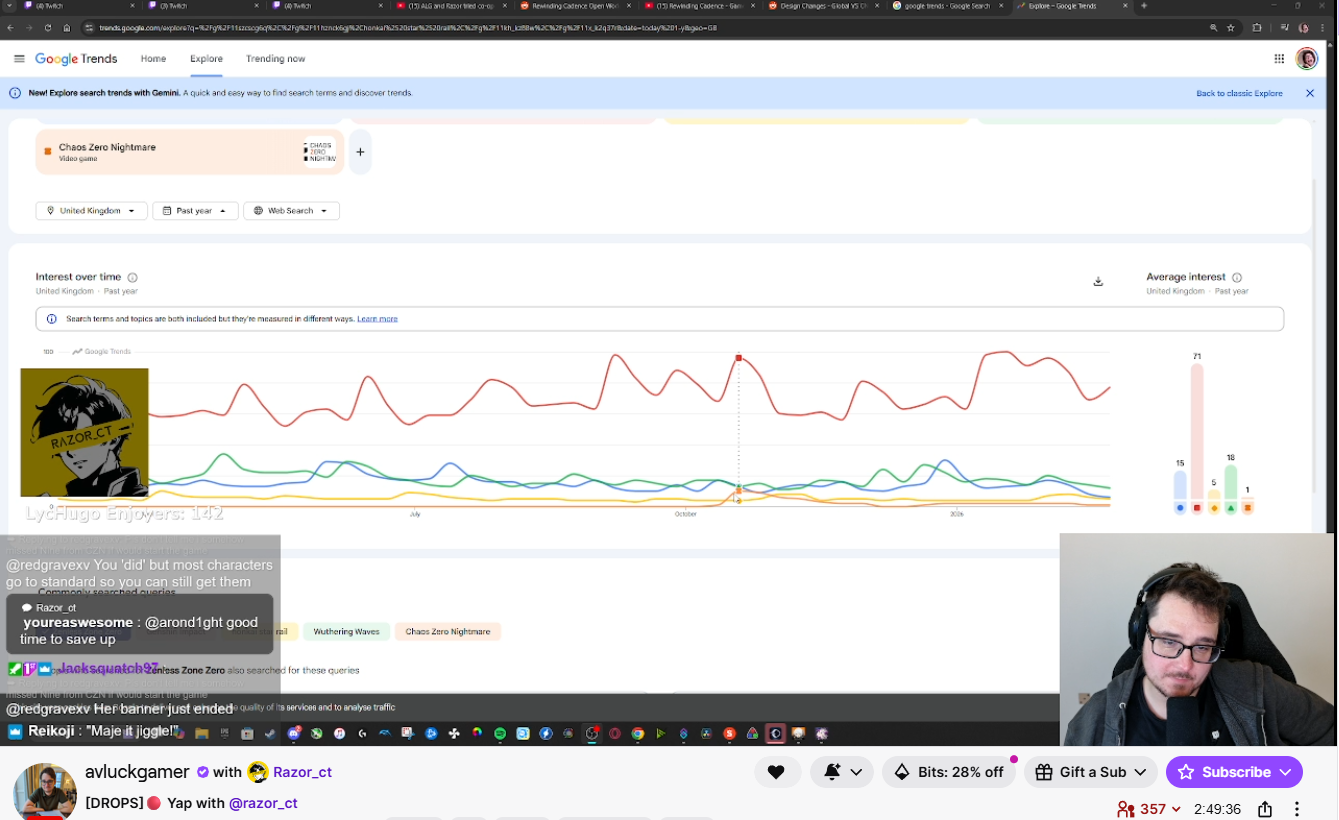
Task: Open the stream more options menu
Action: (x=1297, y=809)
